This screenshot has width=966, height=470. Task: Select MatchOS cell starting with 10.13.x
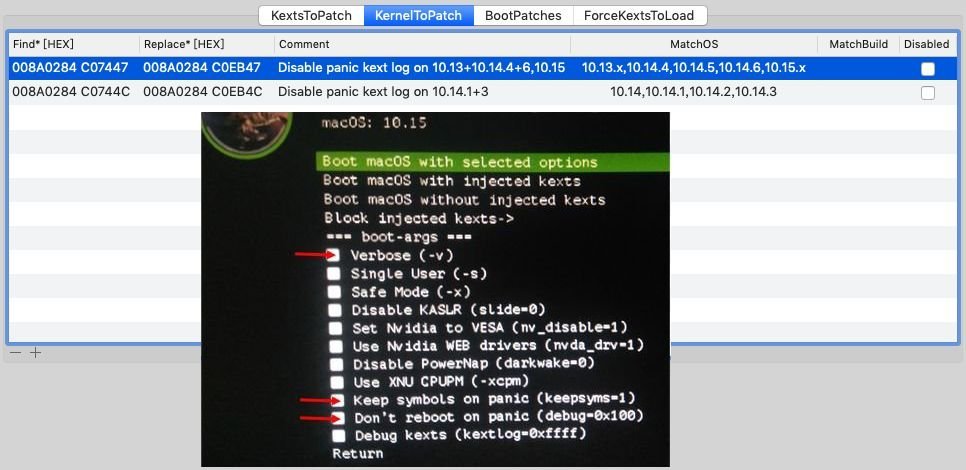click(694, 68)
